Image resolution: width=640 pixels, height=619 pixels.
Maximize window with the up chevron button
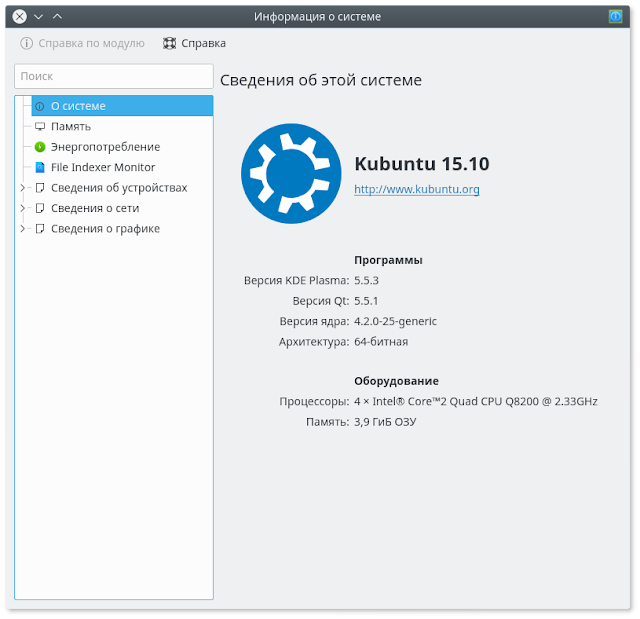click(x=58, y=16)
